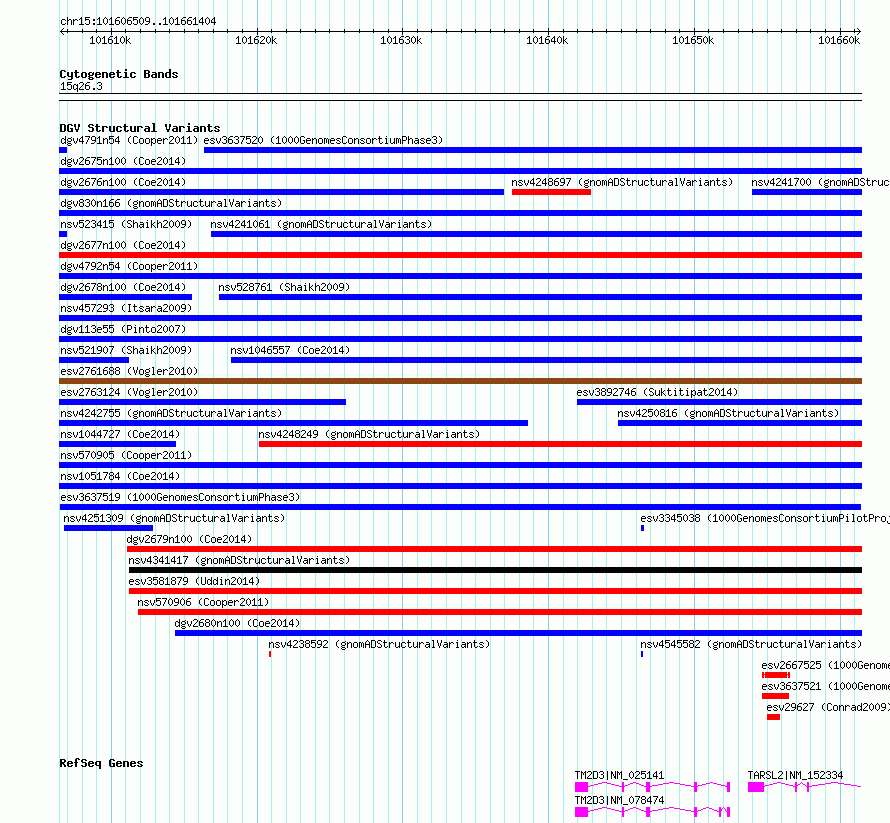The height and width of the screenshot is (823, 890).
Task: Open dgv2680n100 (Coe2014) variant
Action: [x=237, y=623]
